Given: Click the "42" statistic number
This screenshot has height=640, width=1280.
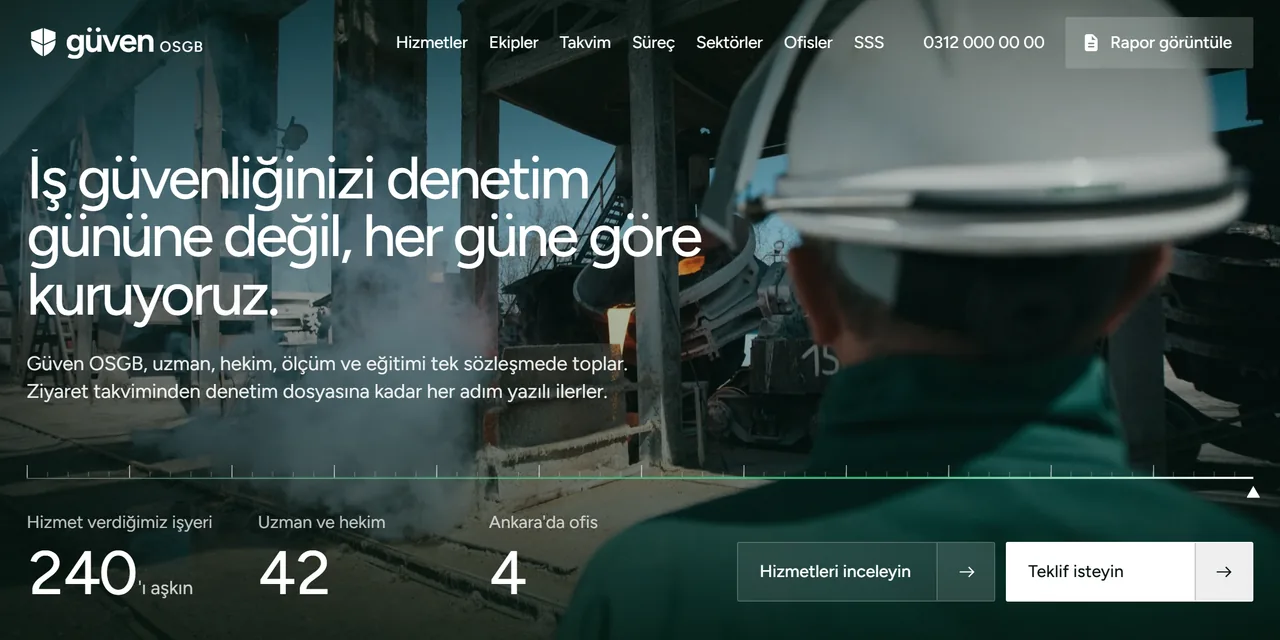Looking at the screenshot, I should point(294,573).
